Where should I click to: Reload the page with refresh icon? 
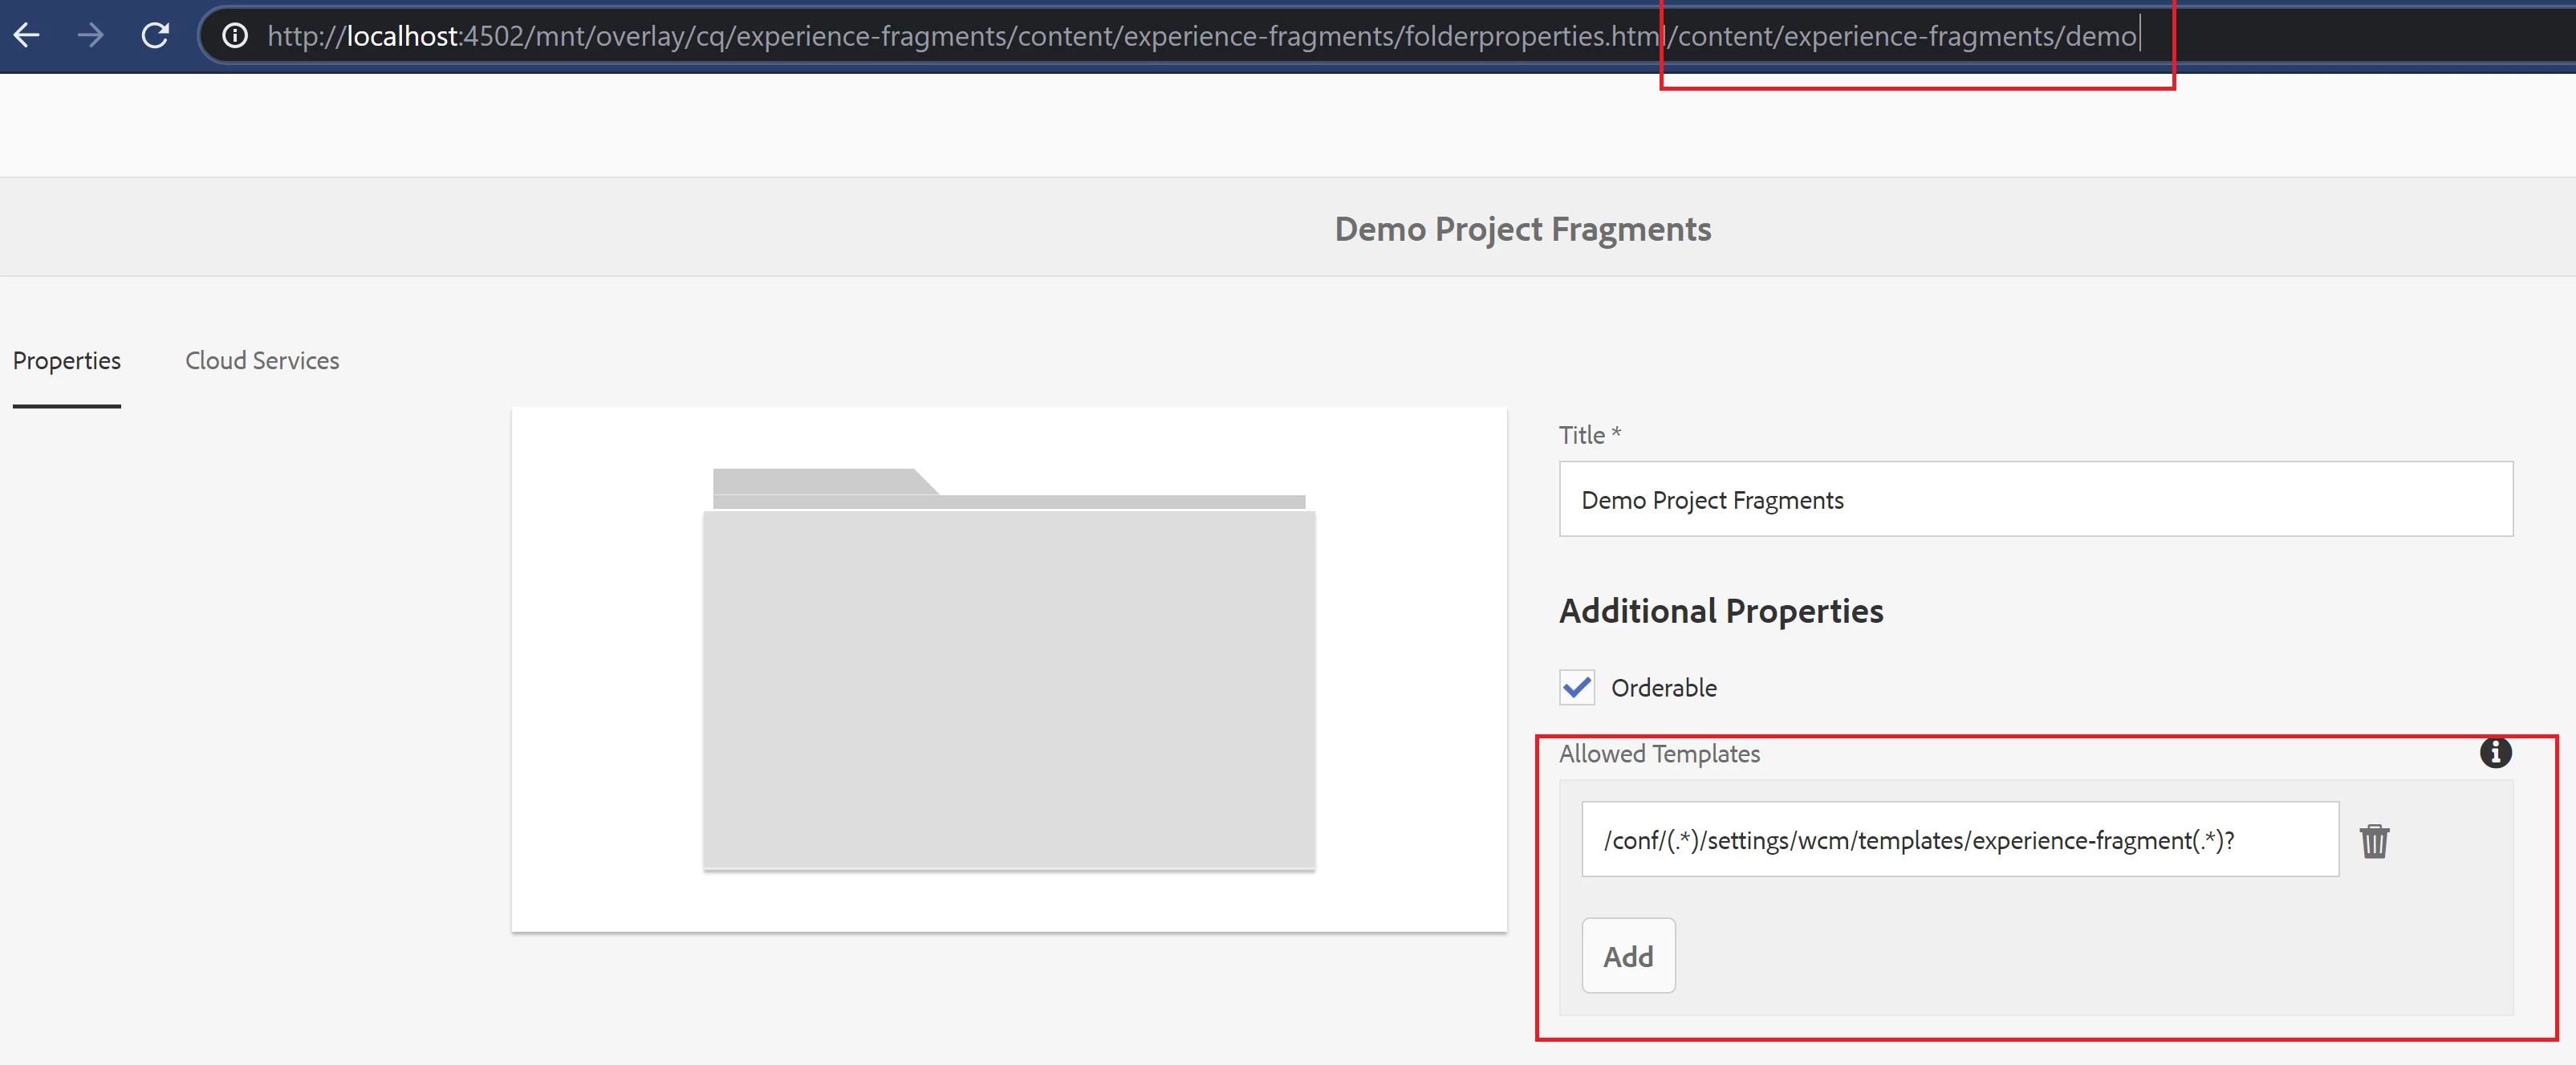155,36
